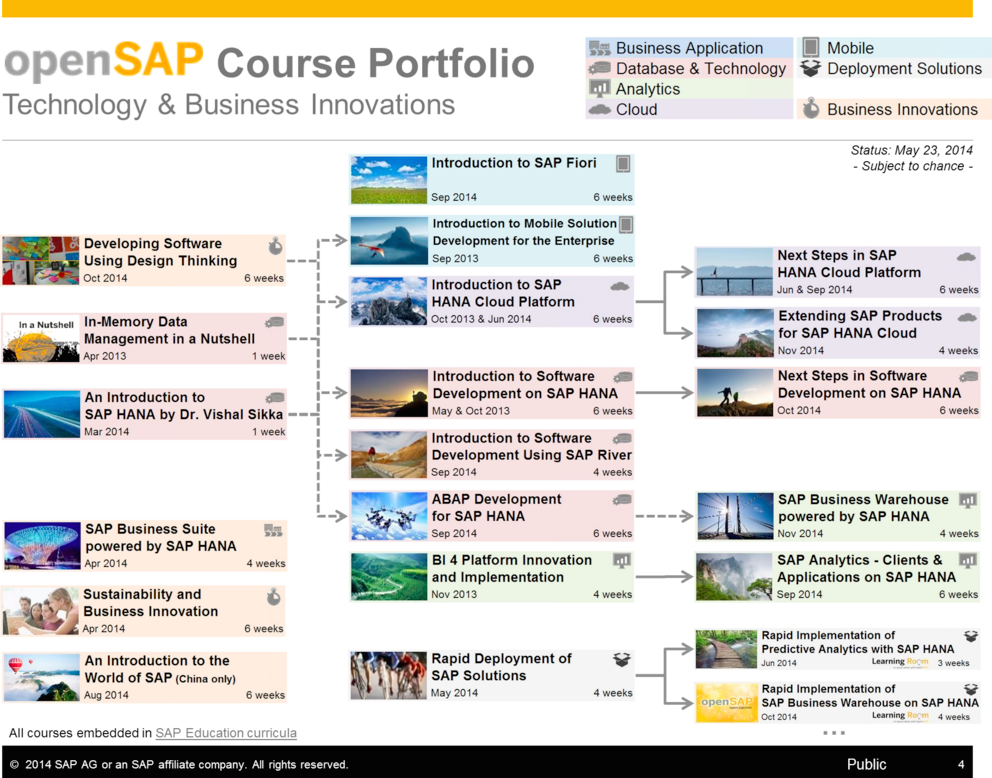Click the Design Thinking sticky notes thumbnail
This screenshot has width=992, height=778.
pyautogui.click(x=41, y=261)
